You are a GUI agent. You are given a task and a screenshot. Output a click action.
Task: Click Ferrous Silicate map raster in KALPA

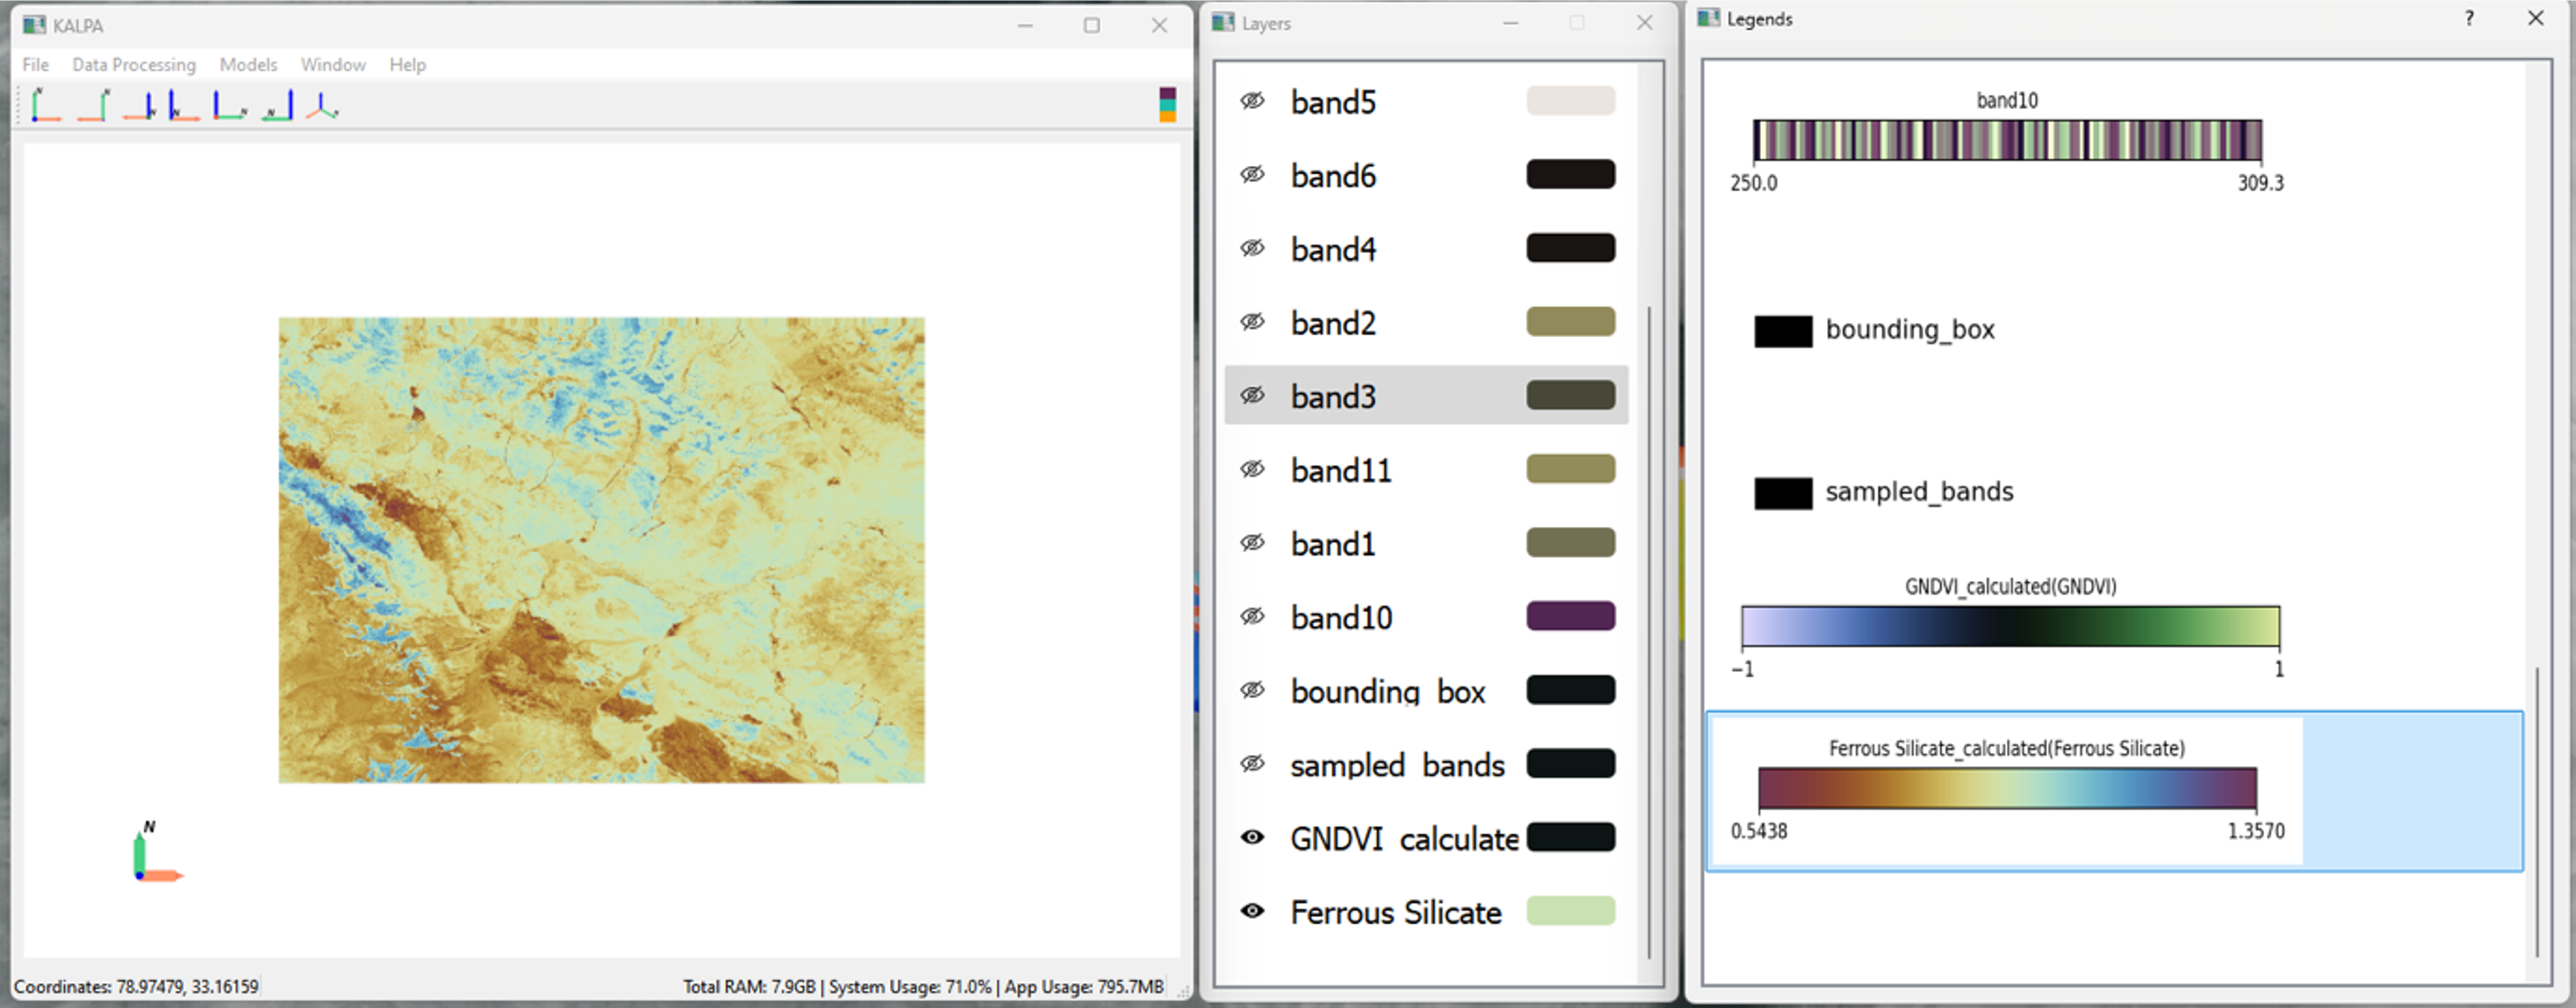[x=601, y=550]
